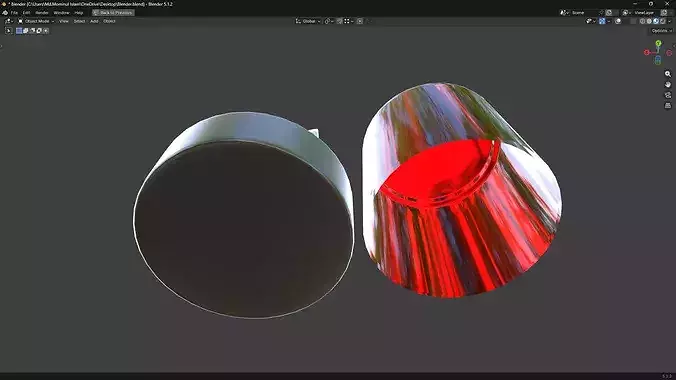
Task: Click the Back to Previous button
Action: [x=113, y=13]
